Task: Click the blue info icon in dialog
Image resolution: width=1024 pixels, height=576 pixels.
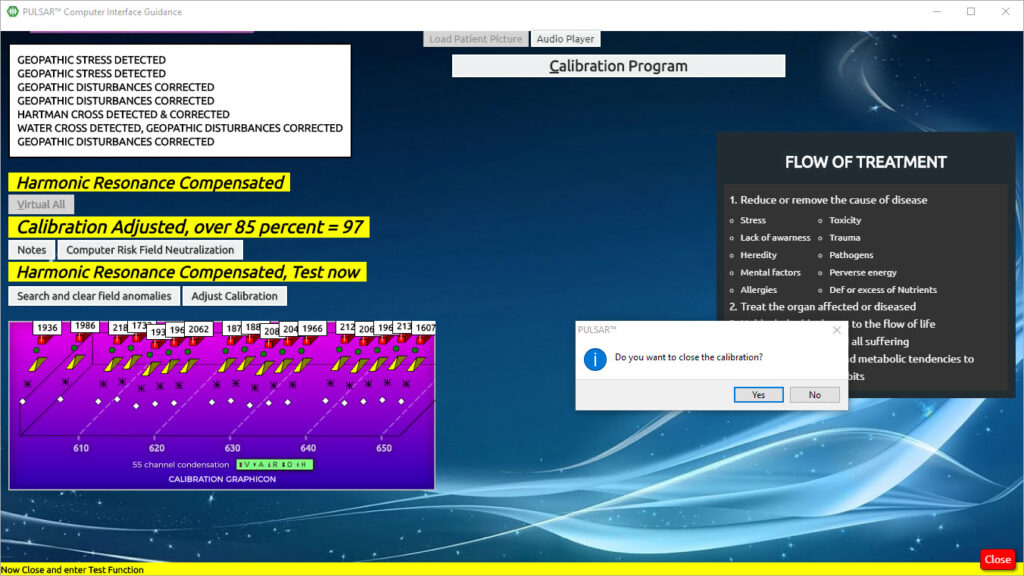Action: point(595,358)
